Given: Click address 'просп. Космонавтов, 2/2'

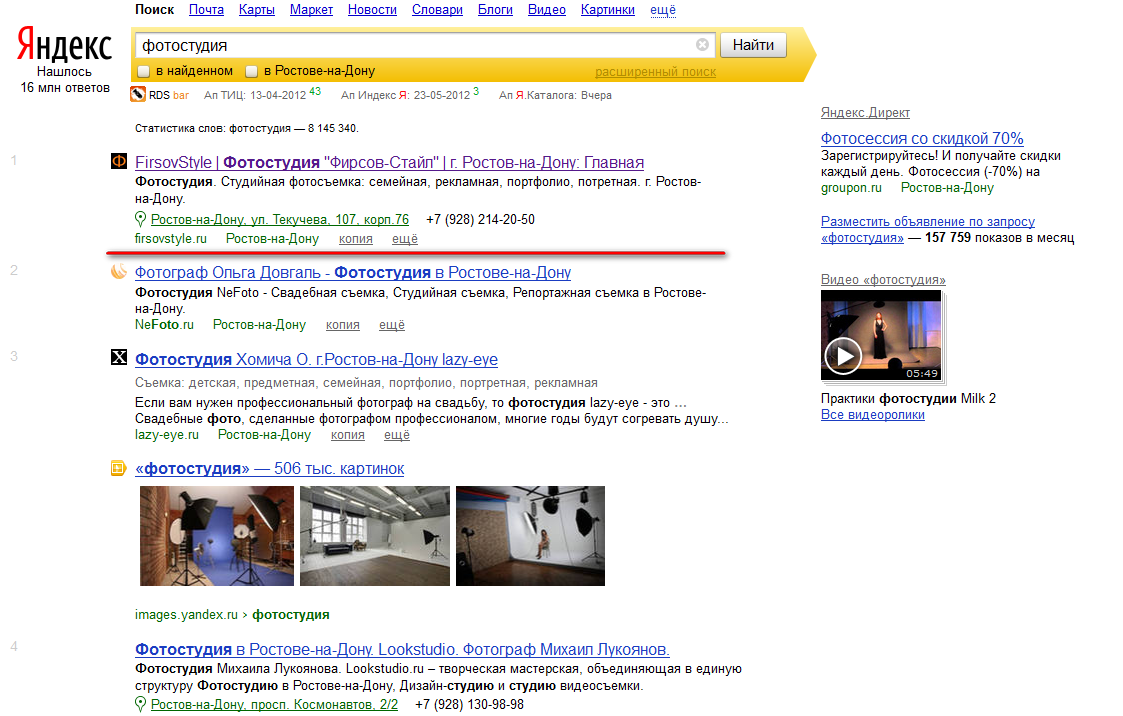Looking at the screenshot, I should point(274,705).
